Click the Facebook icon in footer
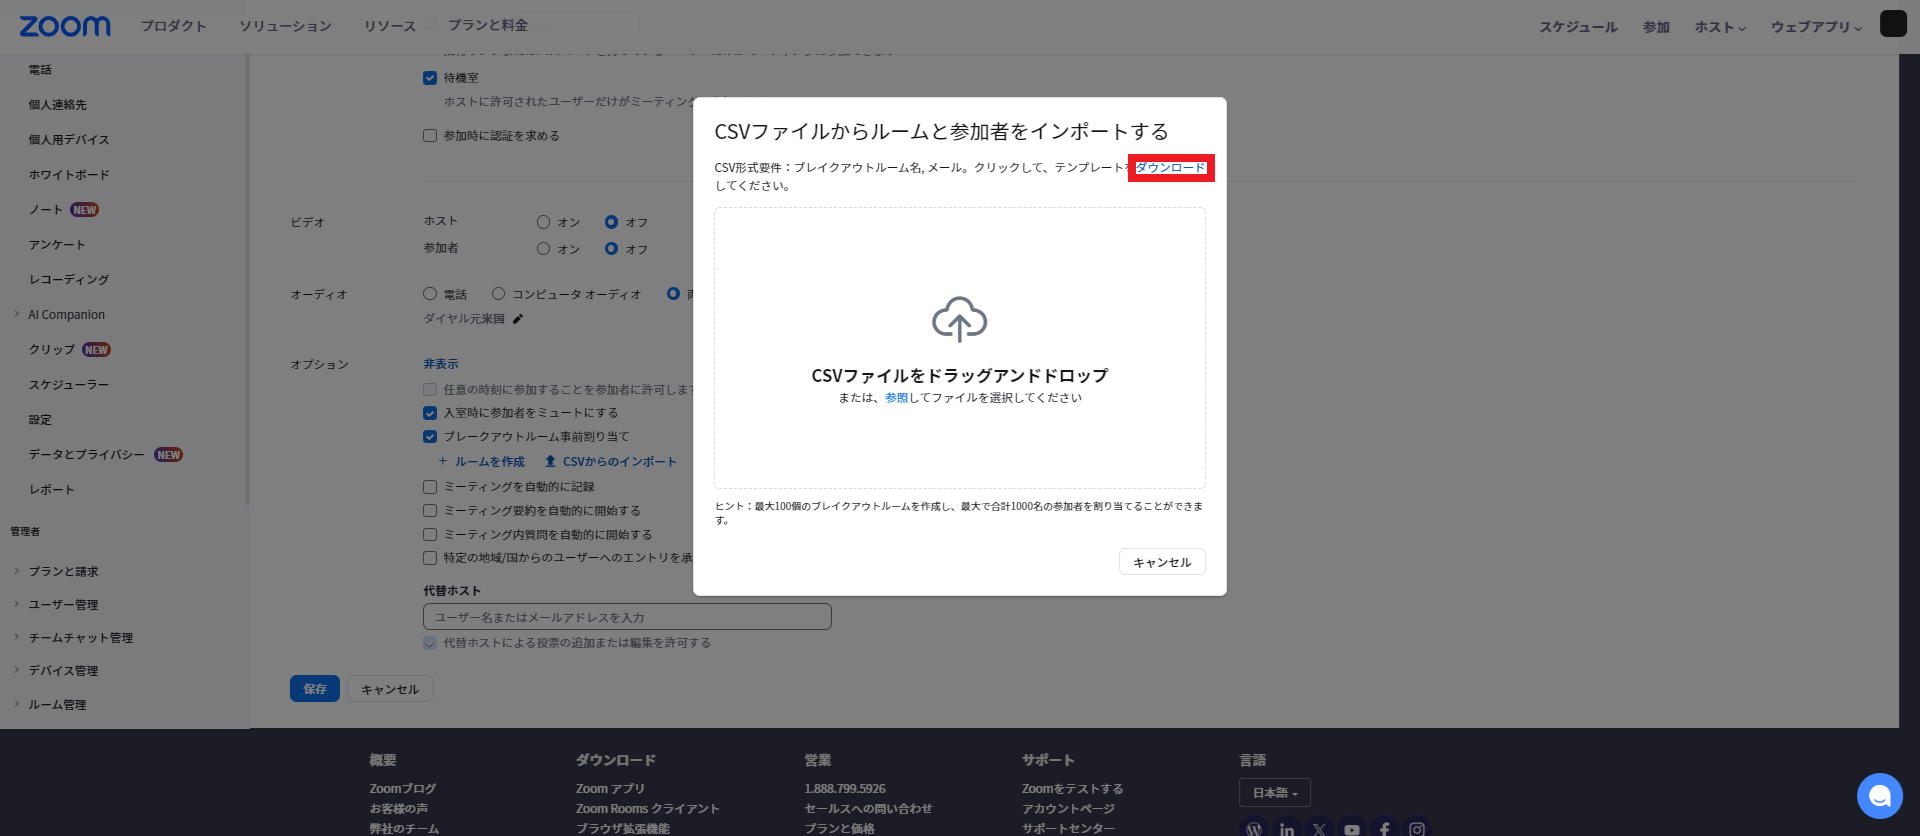This screenshot has height=836, width=1920. pyautogui.click(x=1384, y=829)
